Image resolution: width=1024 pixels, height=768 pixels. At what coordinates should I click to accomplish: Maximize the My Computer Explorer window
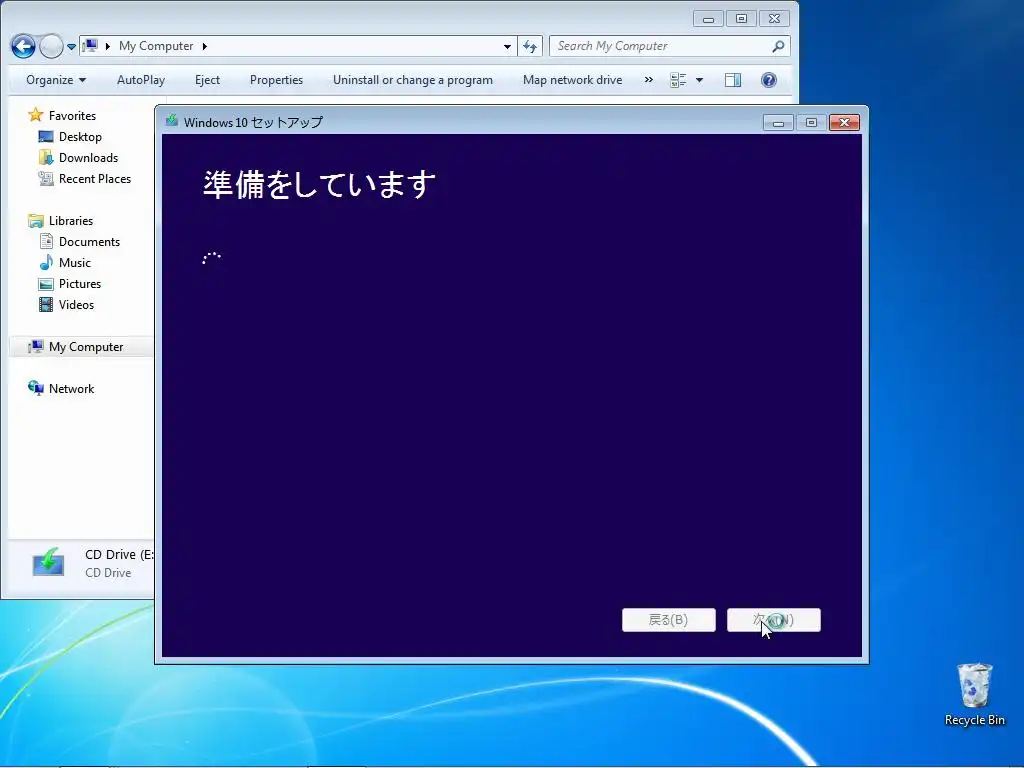click(741, 19)
